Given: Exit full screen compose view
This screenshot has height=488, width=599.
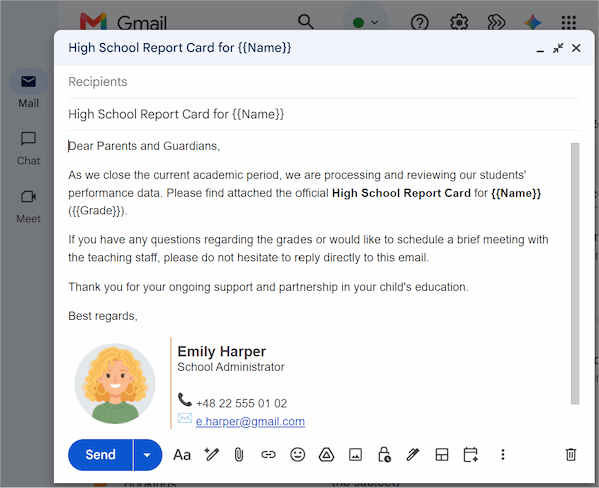Looking at the screenshot, I should coord(558,48).
